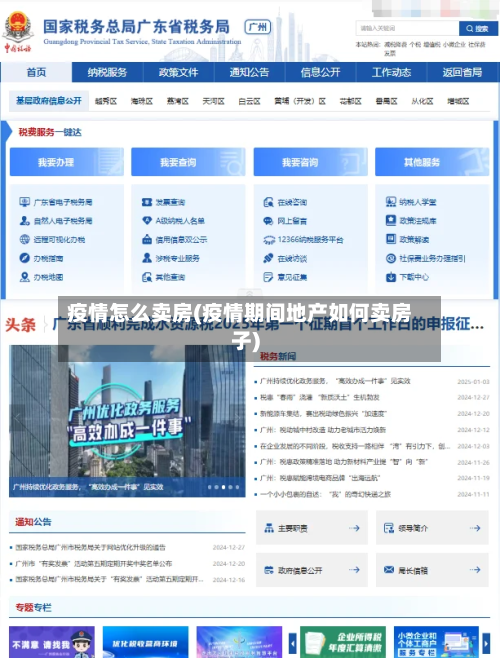Open the 首页 navigation tab
The width and height of the screenshot is (500, 658).
(37, 72)
